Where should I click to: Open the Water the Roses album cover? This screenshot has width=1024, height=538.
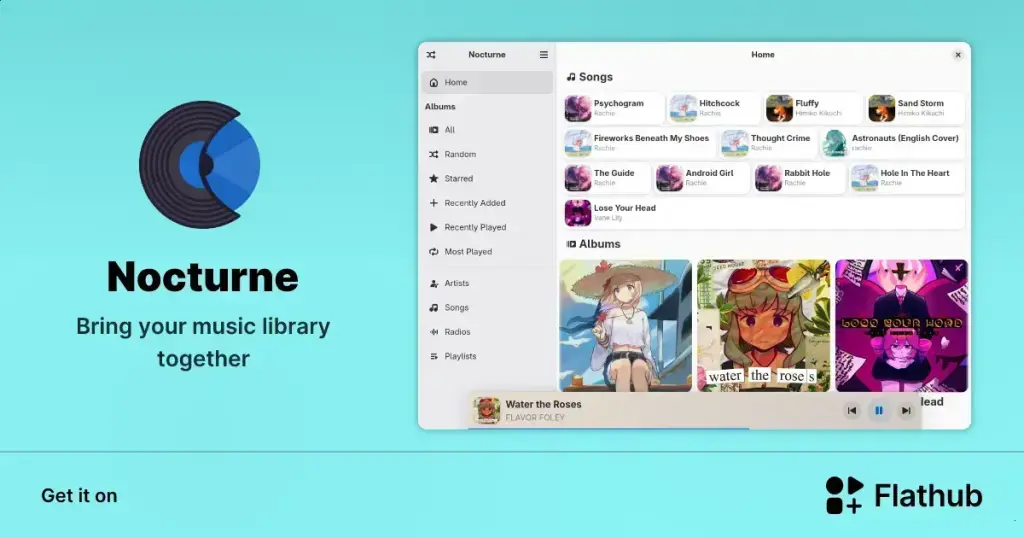coord(763,326)
